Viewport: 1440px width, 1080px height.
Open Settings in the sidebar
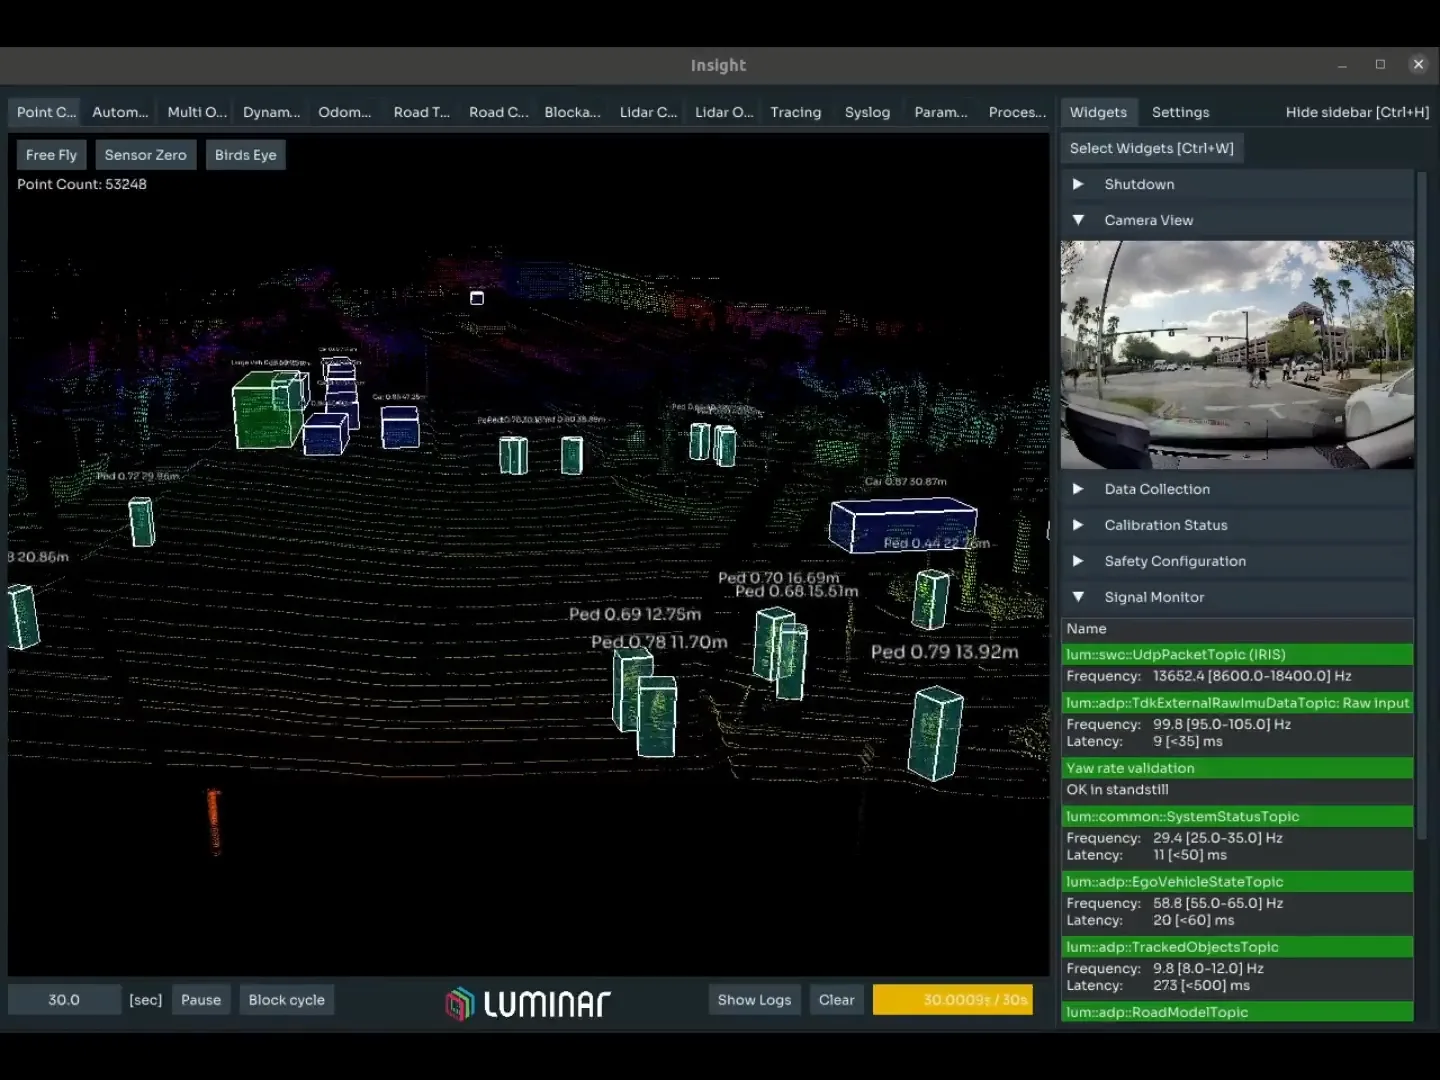tap(1180, 112)
